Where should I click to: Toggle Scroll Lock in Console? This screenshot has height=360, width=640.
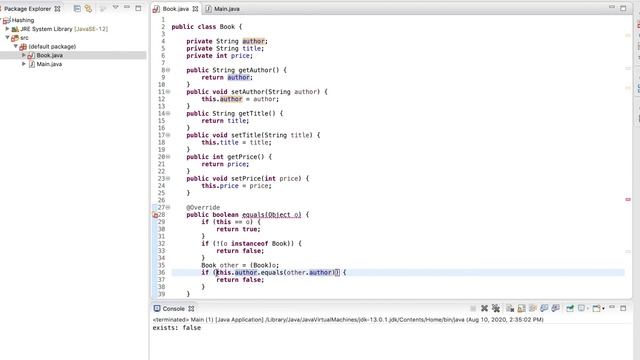(521, 309)
